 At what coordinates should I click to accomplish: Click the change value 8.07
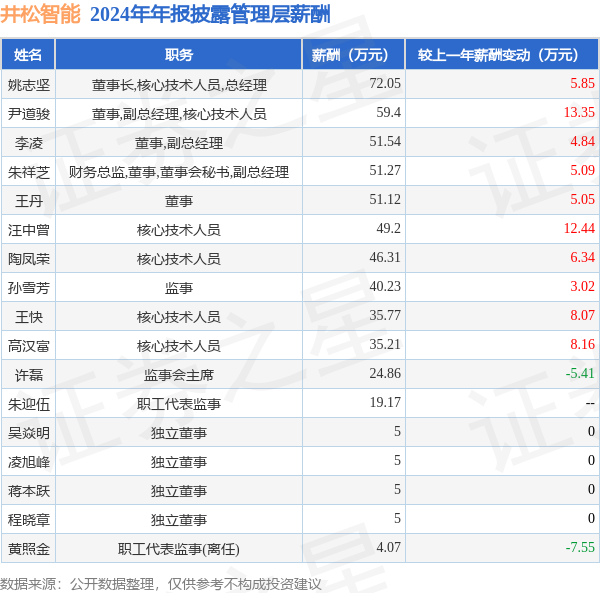[582, 315]
